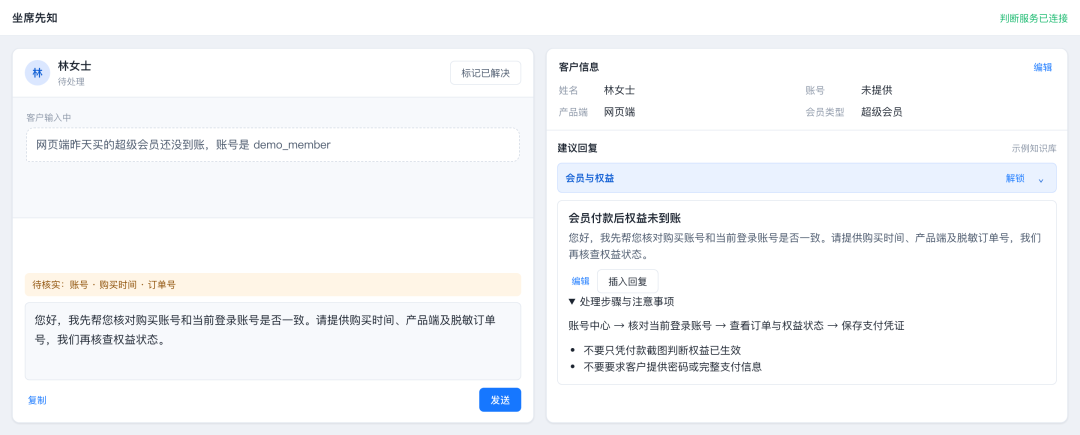
Task: Click the customer typing preview box
Action: (273, 145)
